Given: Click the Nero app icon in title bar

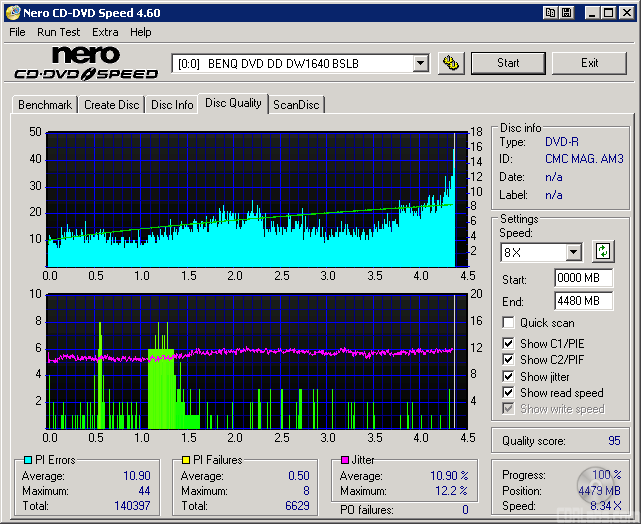Looking at the screenshot, I should click(x=12, y=13).
